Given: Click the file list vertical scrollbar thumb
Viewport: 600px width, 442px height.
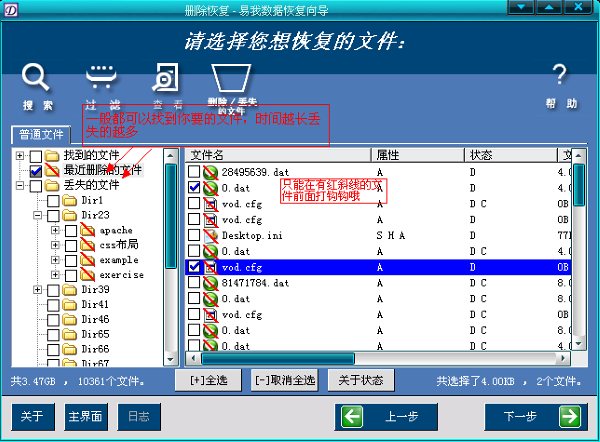Looking at the screenshot, I should click(579, 185).
